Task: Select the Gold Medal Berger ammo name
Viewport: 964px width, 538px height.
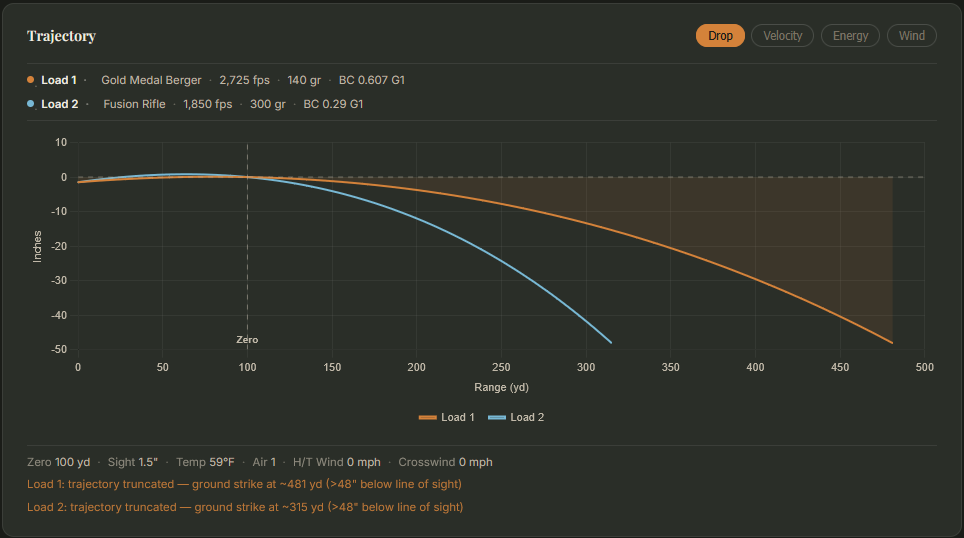Action: coord(151,81)
